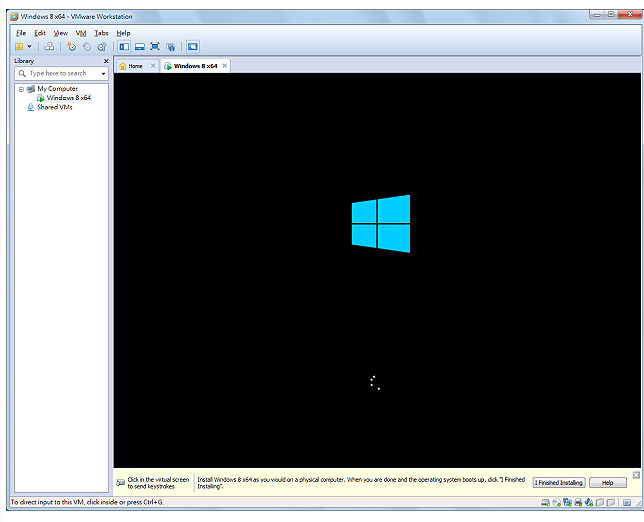Open the power options dropdown arrow
The image size is (644, 522).
point(29,47)
